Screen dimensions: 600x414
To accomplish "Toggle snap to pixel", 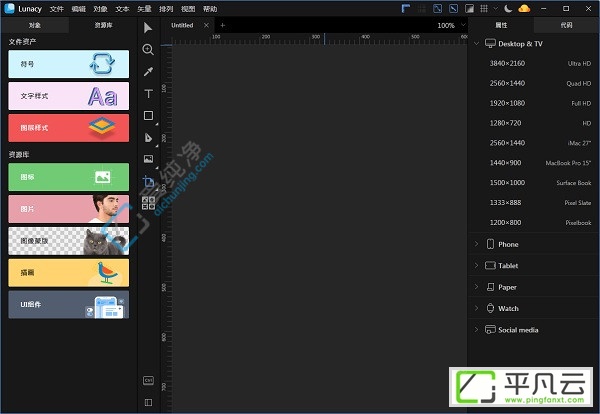I will (x=453, y=8).
